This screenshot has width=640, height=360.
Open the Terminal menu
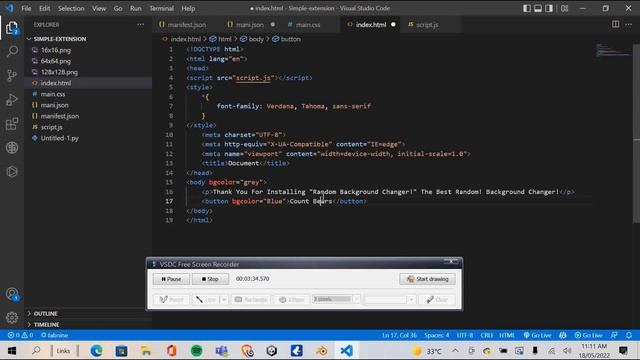tap(161, 8)
